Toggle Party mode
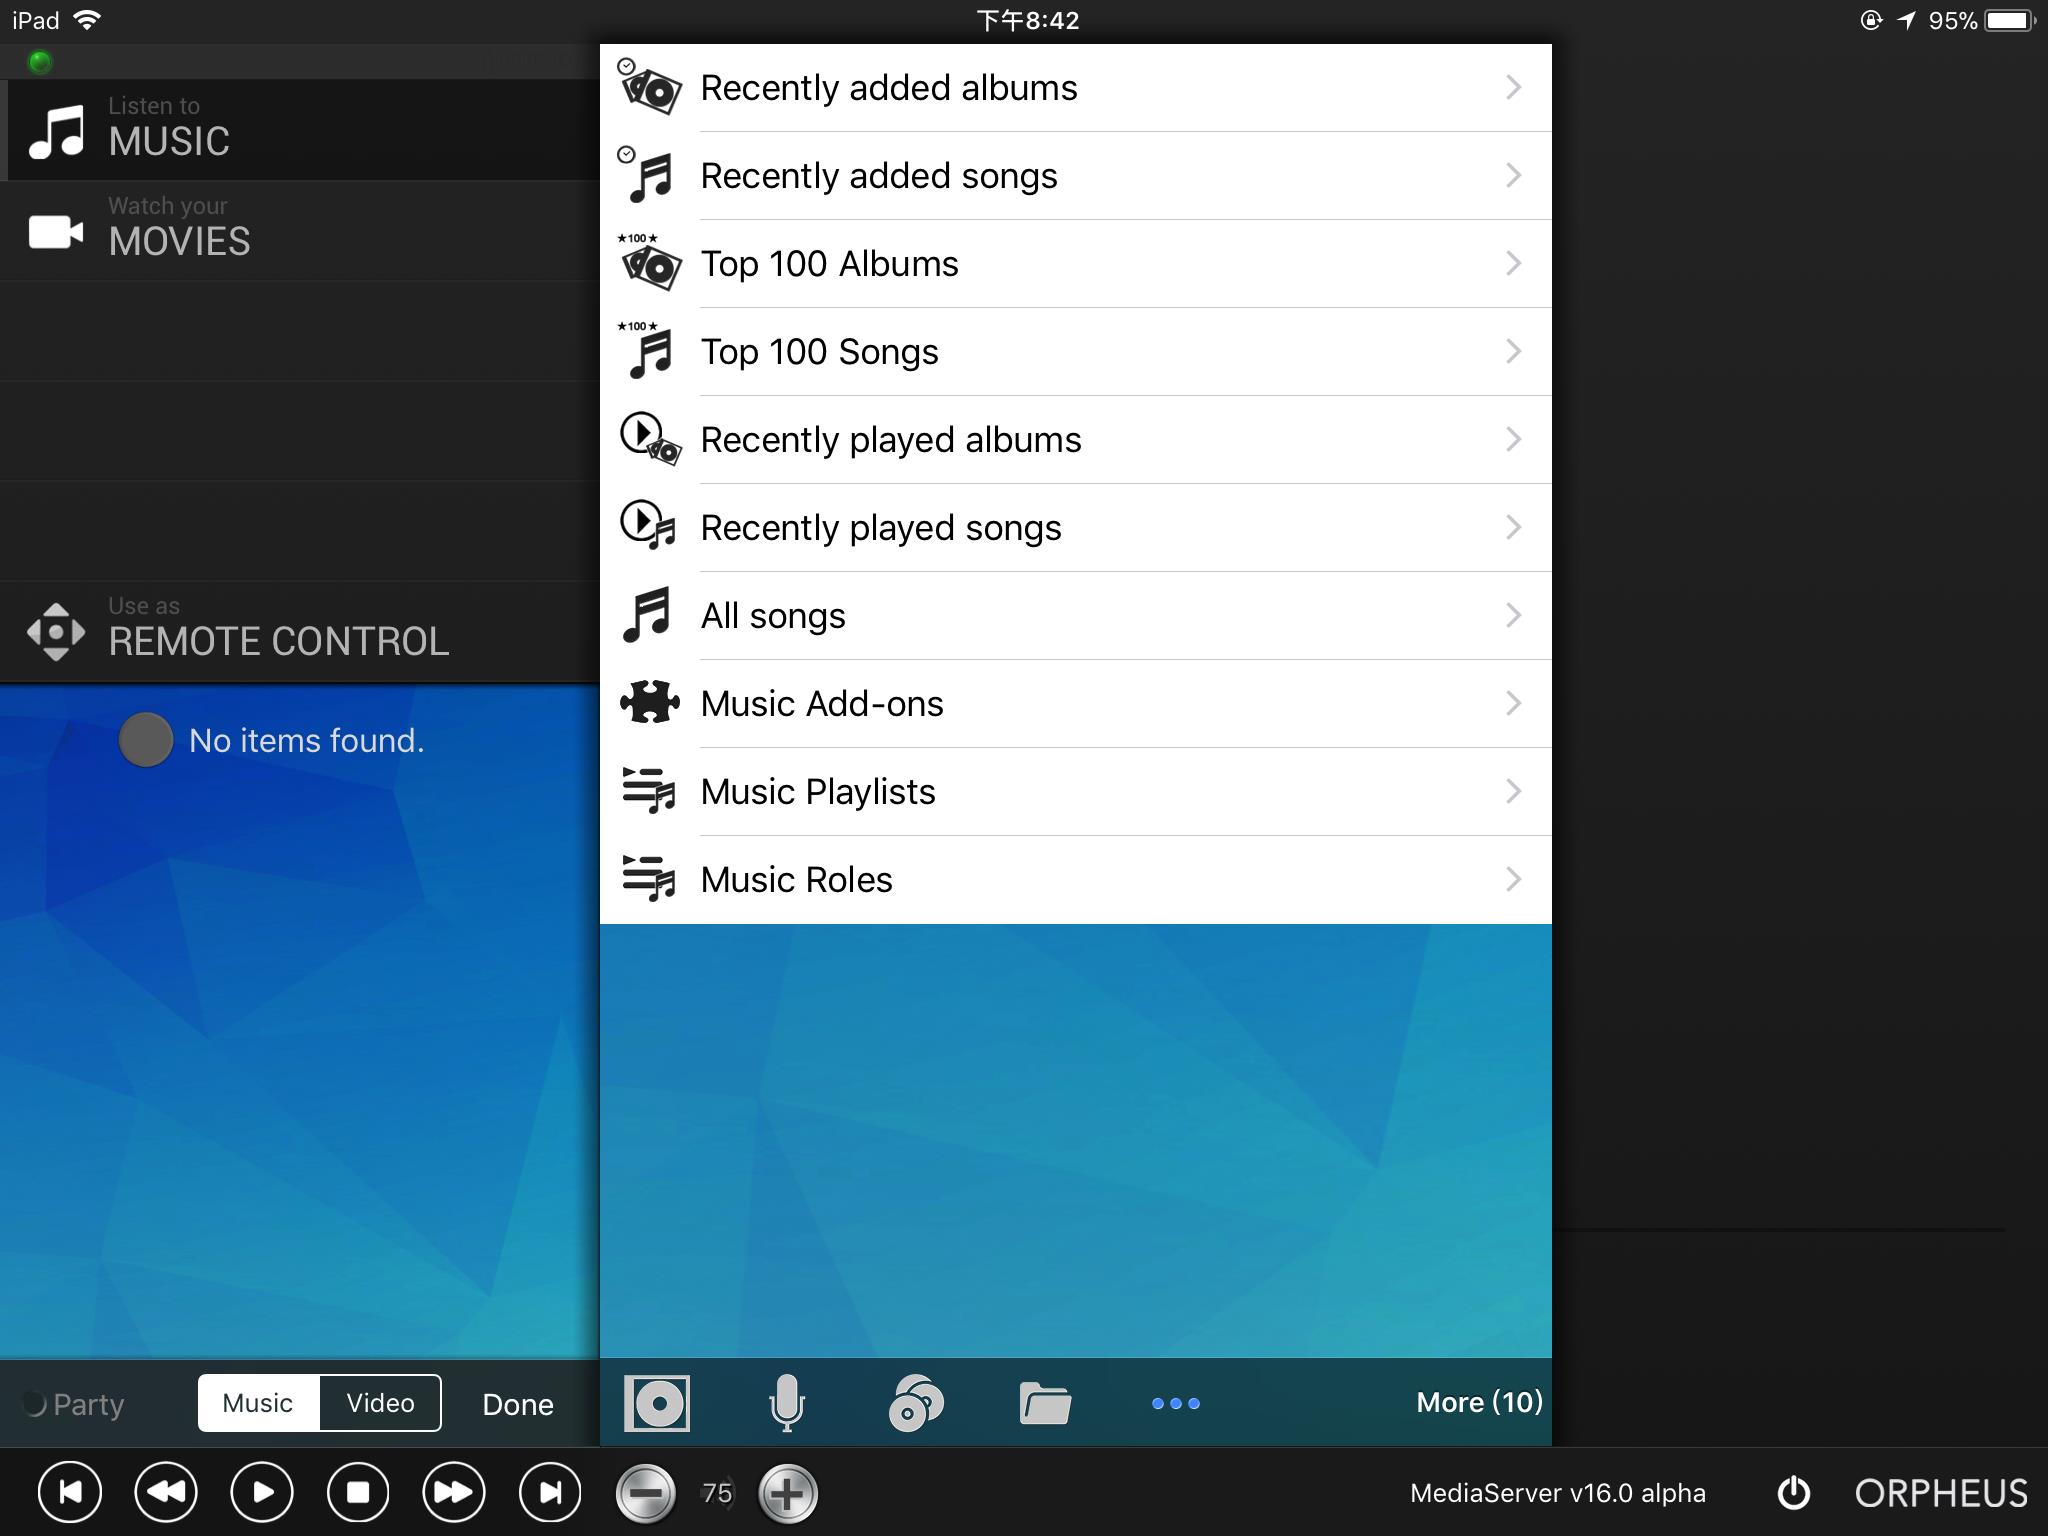The image size is (2048, 1536). point(74,1404)
